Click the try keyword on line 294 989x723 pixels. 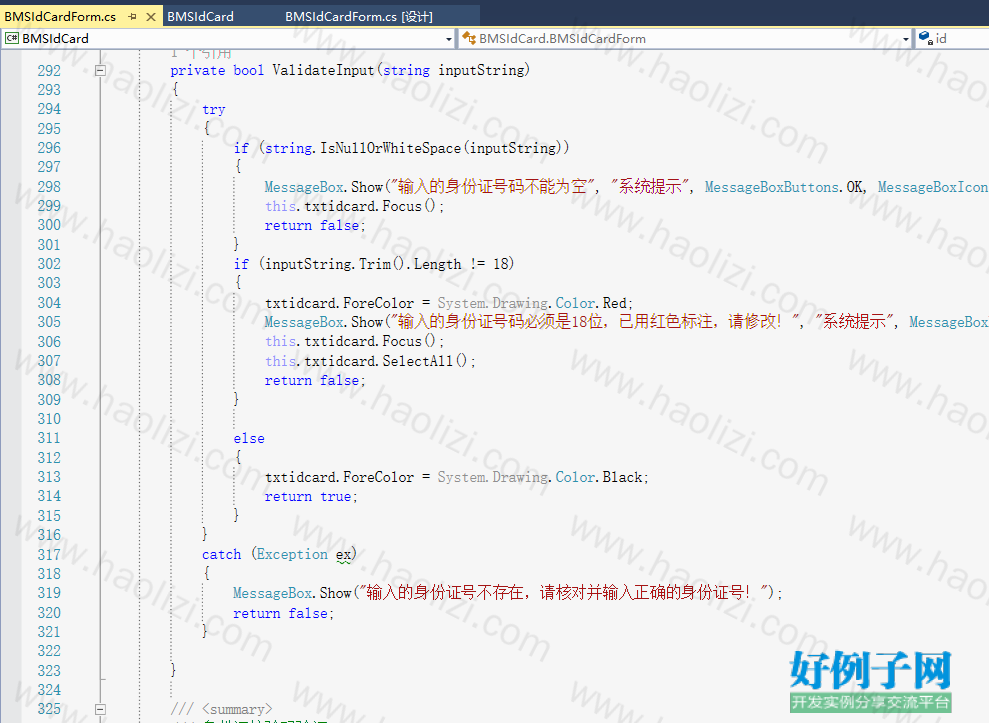point(214,110)
